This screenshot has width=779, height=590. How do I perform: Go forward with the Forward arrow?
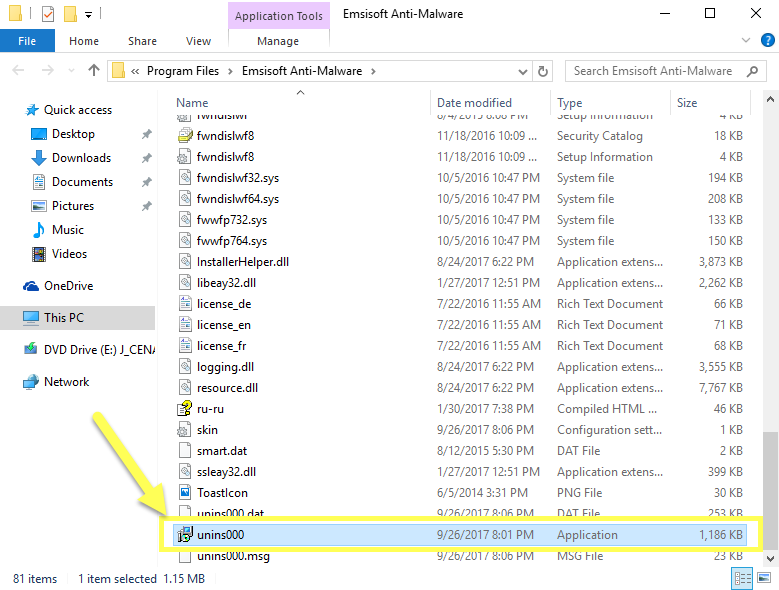point(48,71)
